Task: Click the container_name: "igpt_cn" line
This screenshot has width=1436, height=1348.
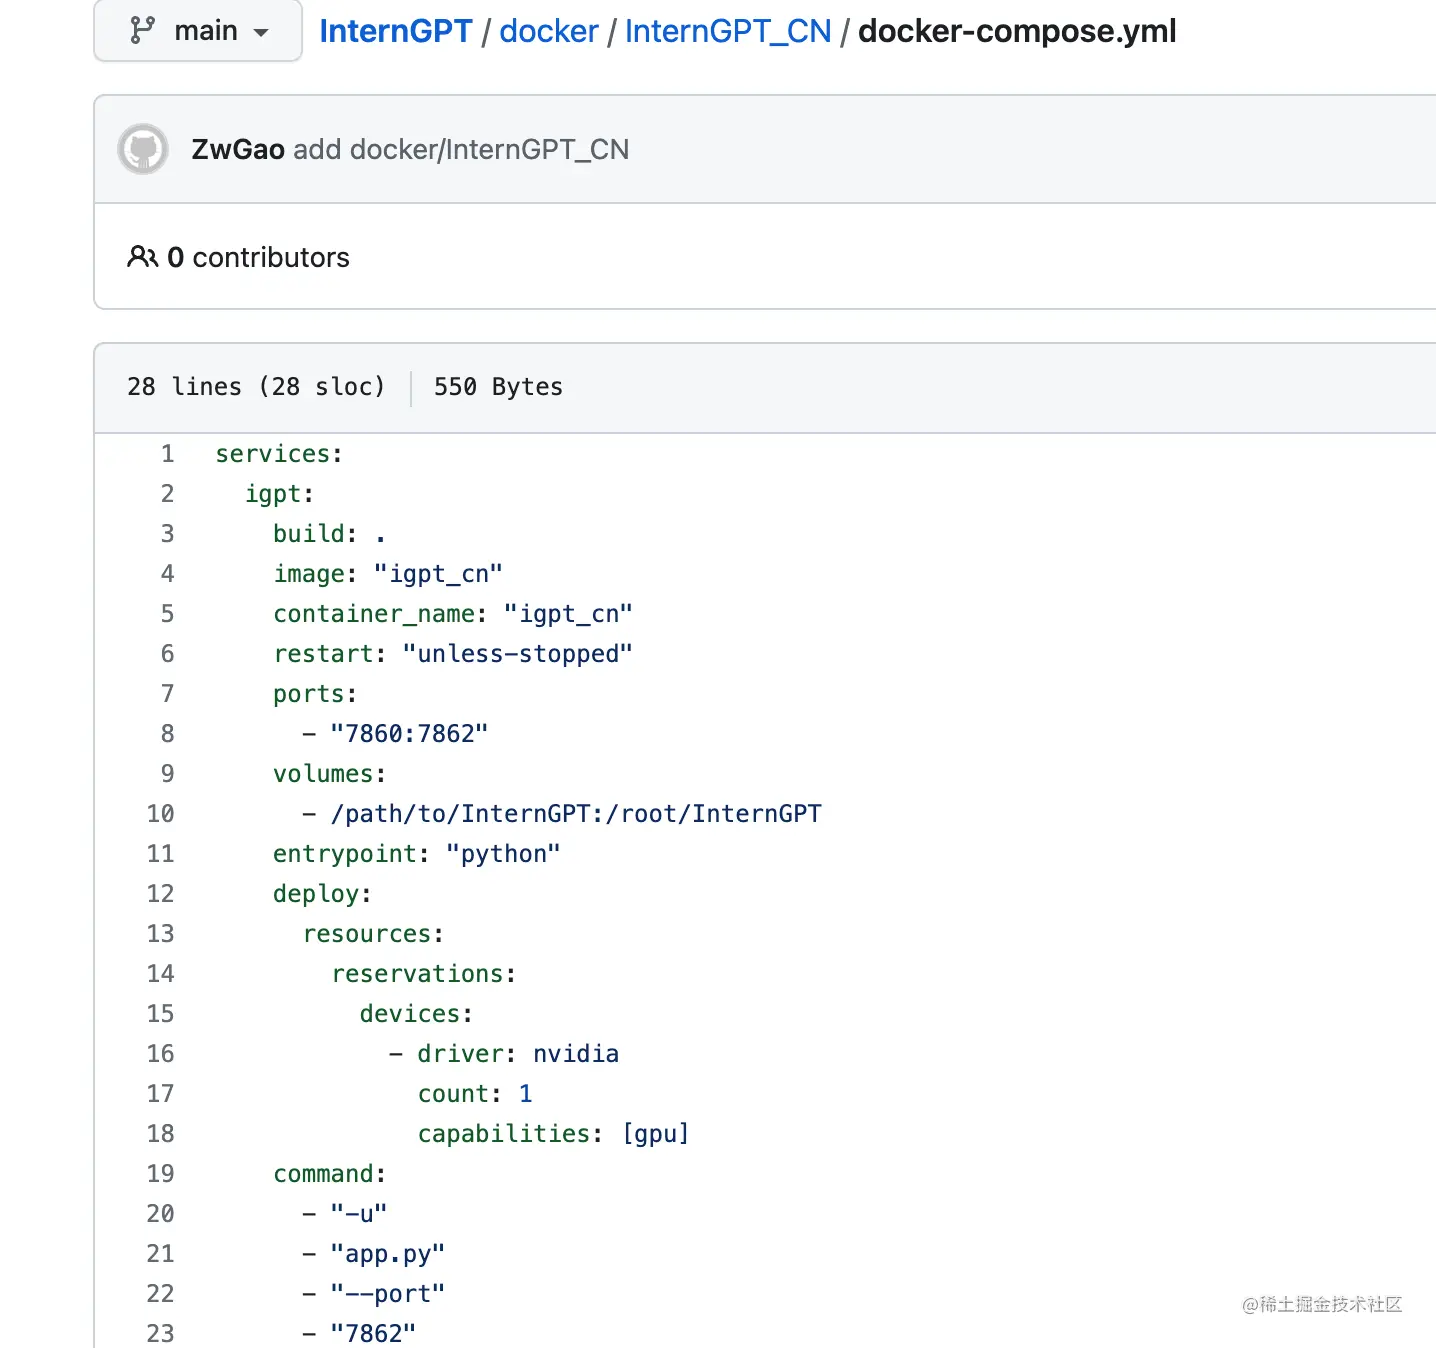Action: click(453, 614)
